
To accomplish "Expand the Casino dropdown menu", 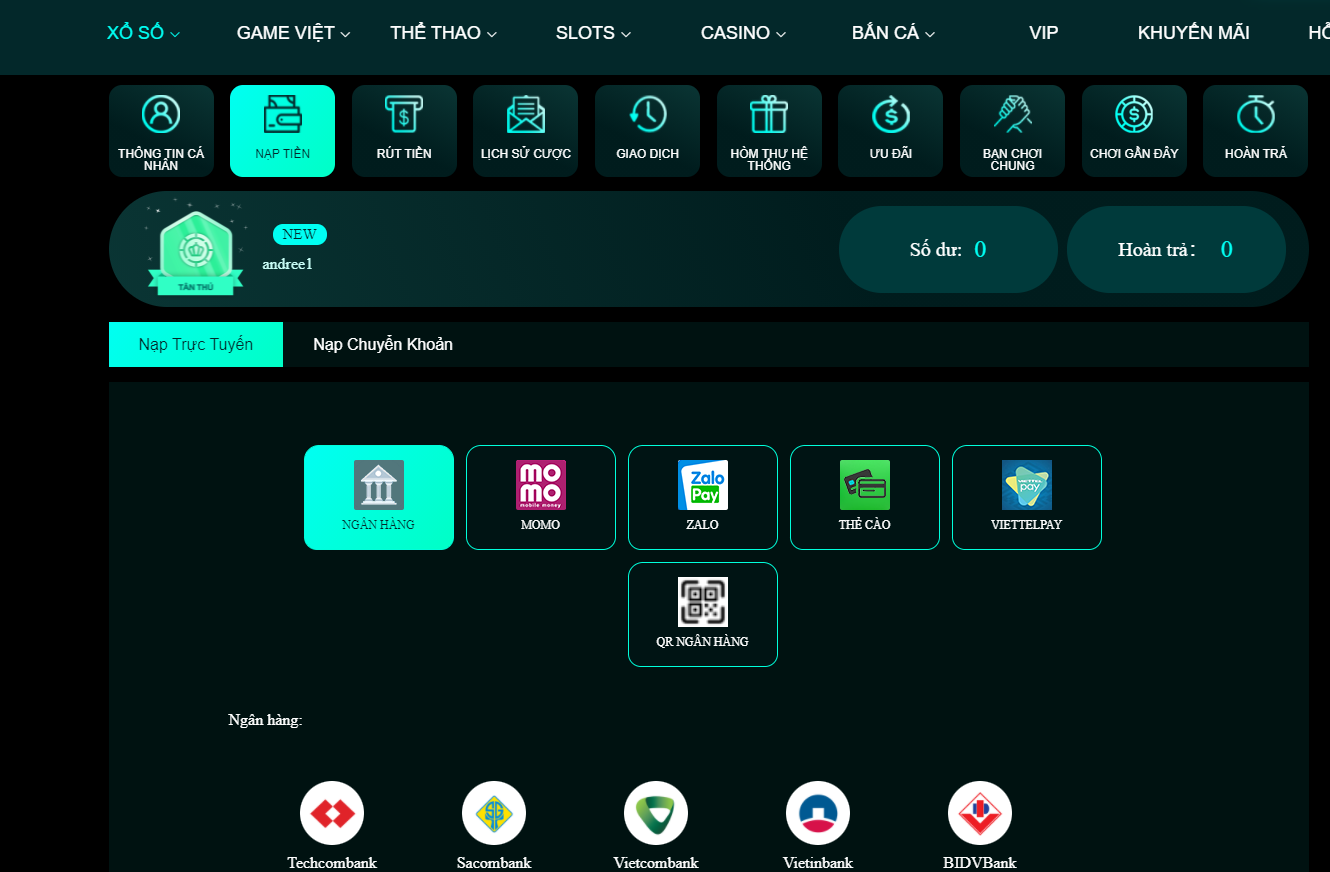I will 743,33.
